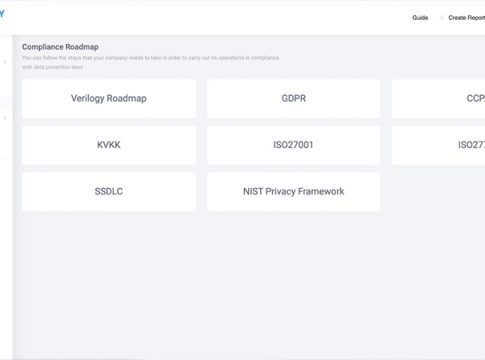485x360 pixels.
Task: Open the CCPA roadmap card
Action: click(x=438, y=99)
